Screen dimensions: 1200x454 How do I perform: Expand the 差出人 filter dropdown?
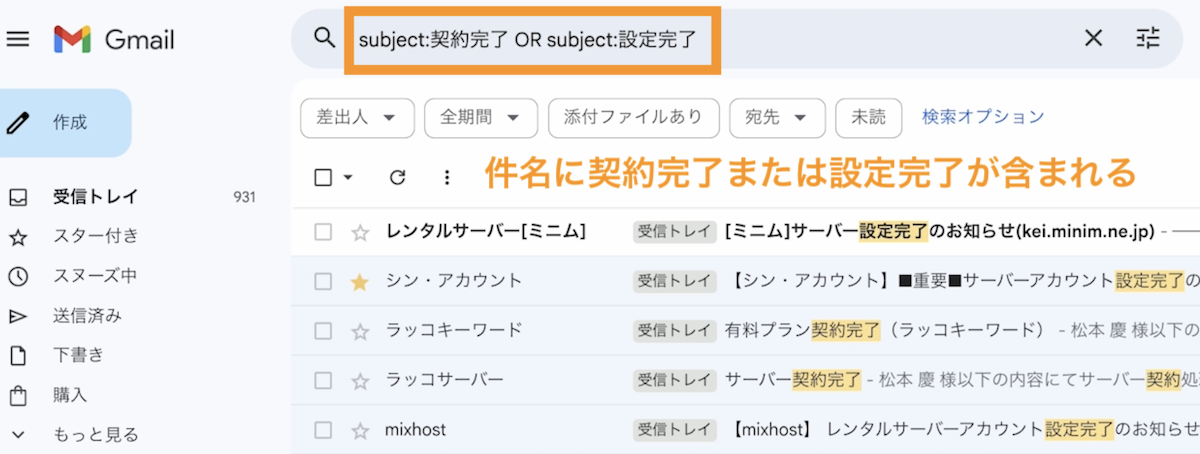(357, 118)
